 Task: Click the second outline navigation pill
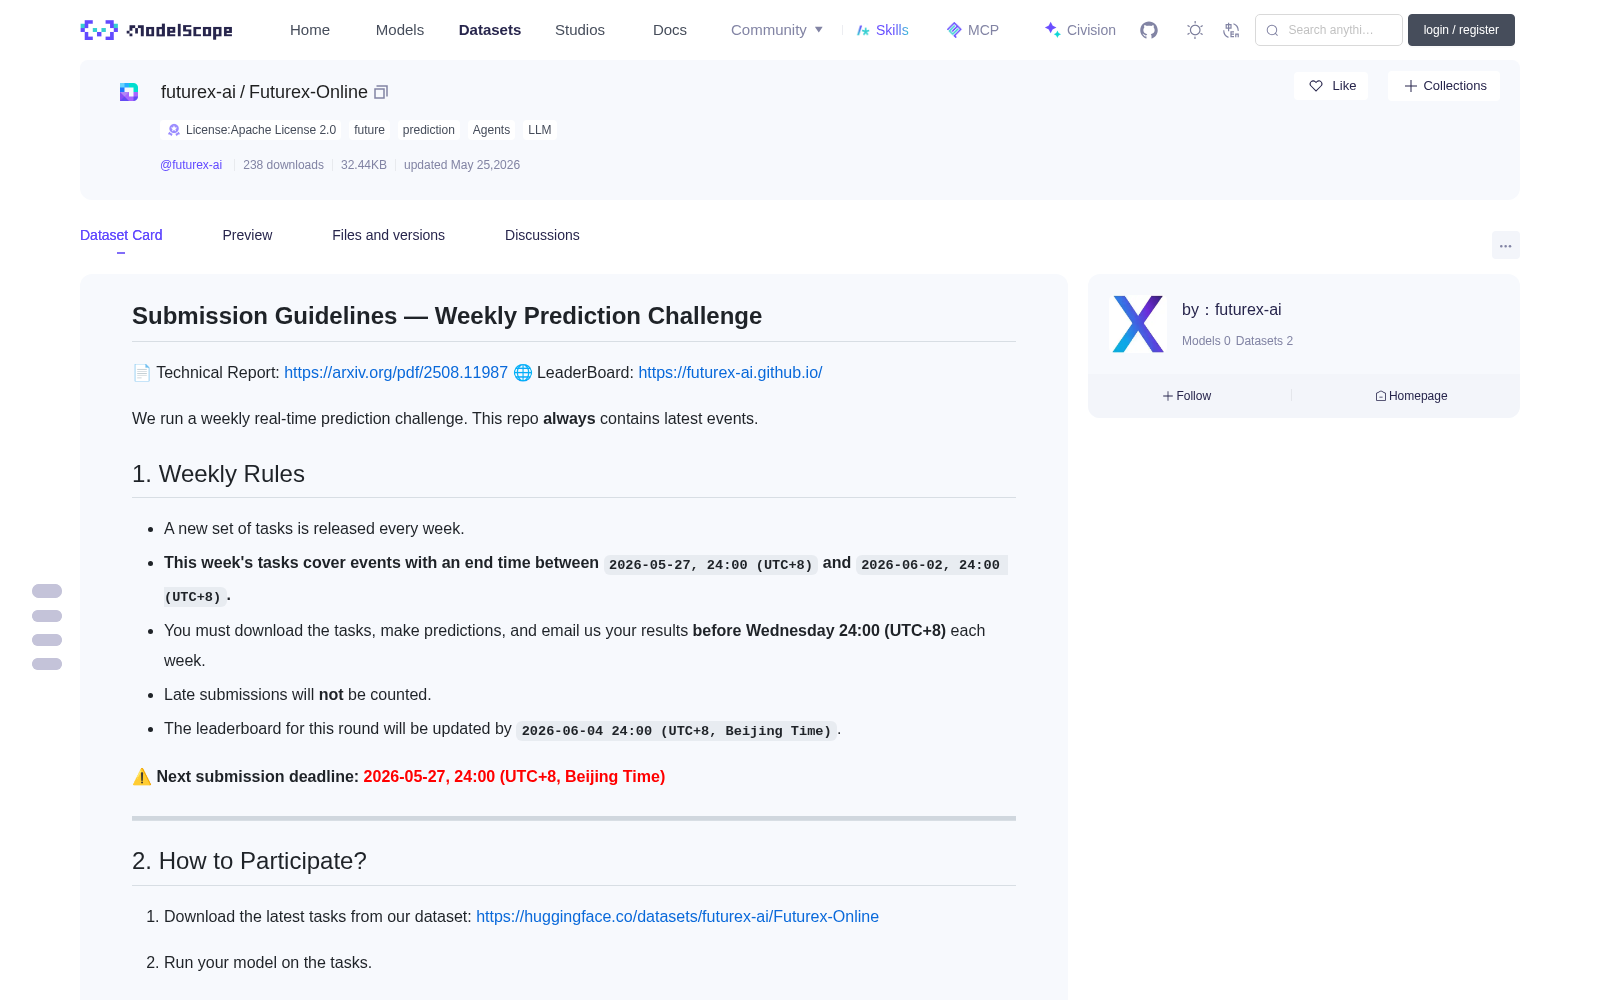pos(47,616)
